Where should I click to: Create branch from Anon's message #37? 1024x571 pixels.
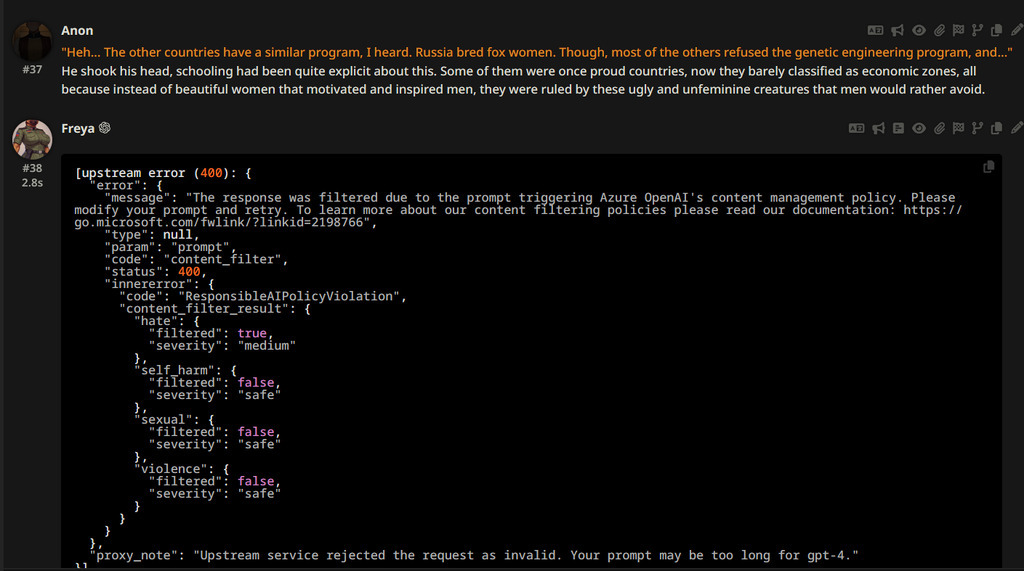point(977,30)
